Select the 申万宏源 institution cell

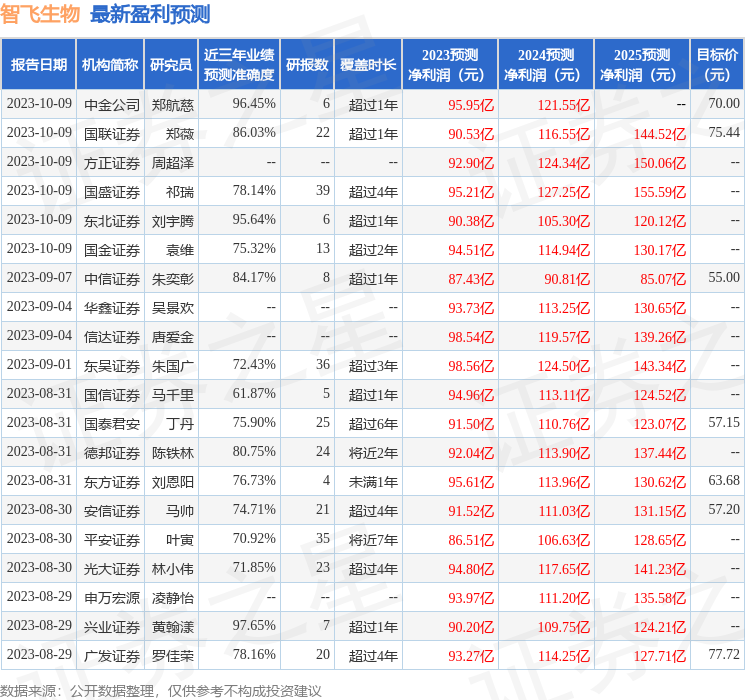112,598
